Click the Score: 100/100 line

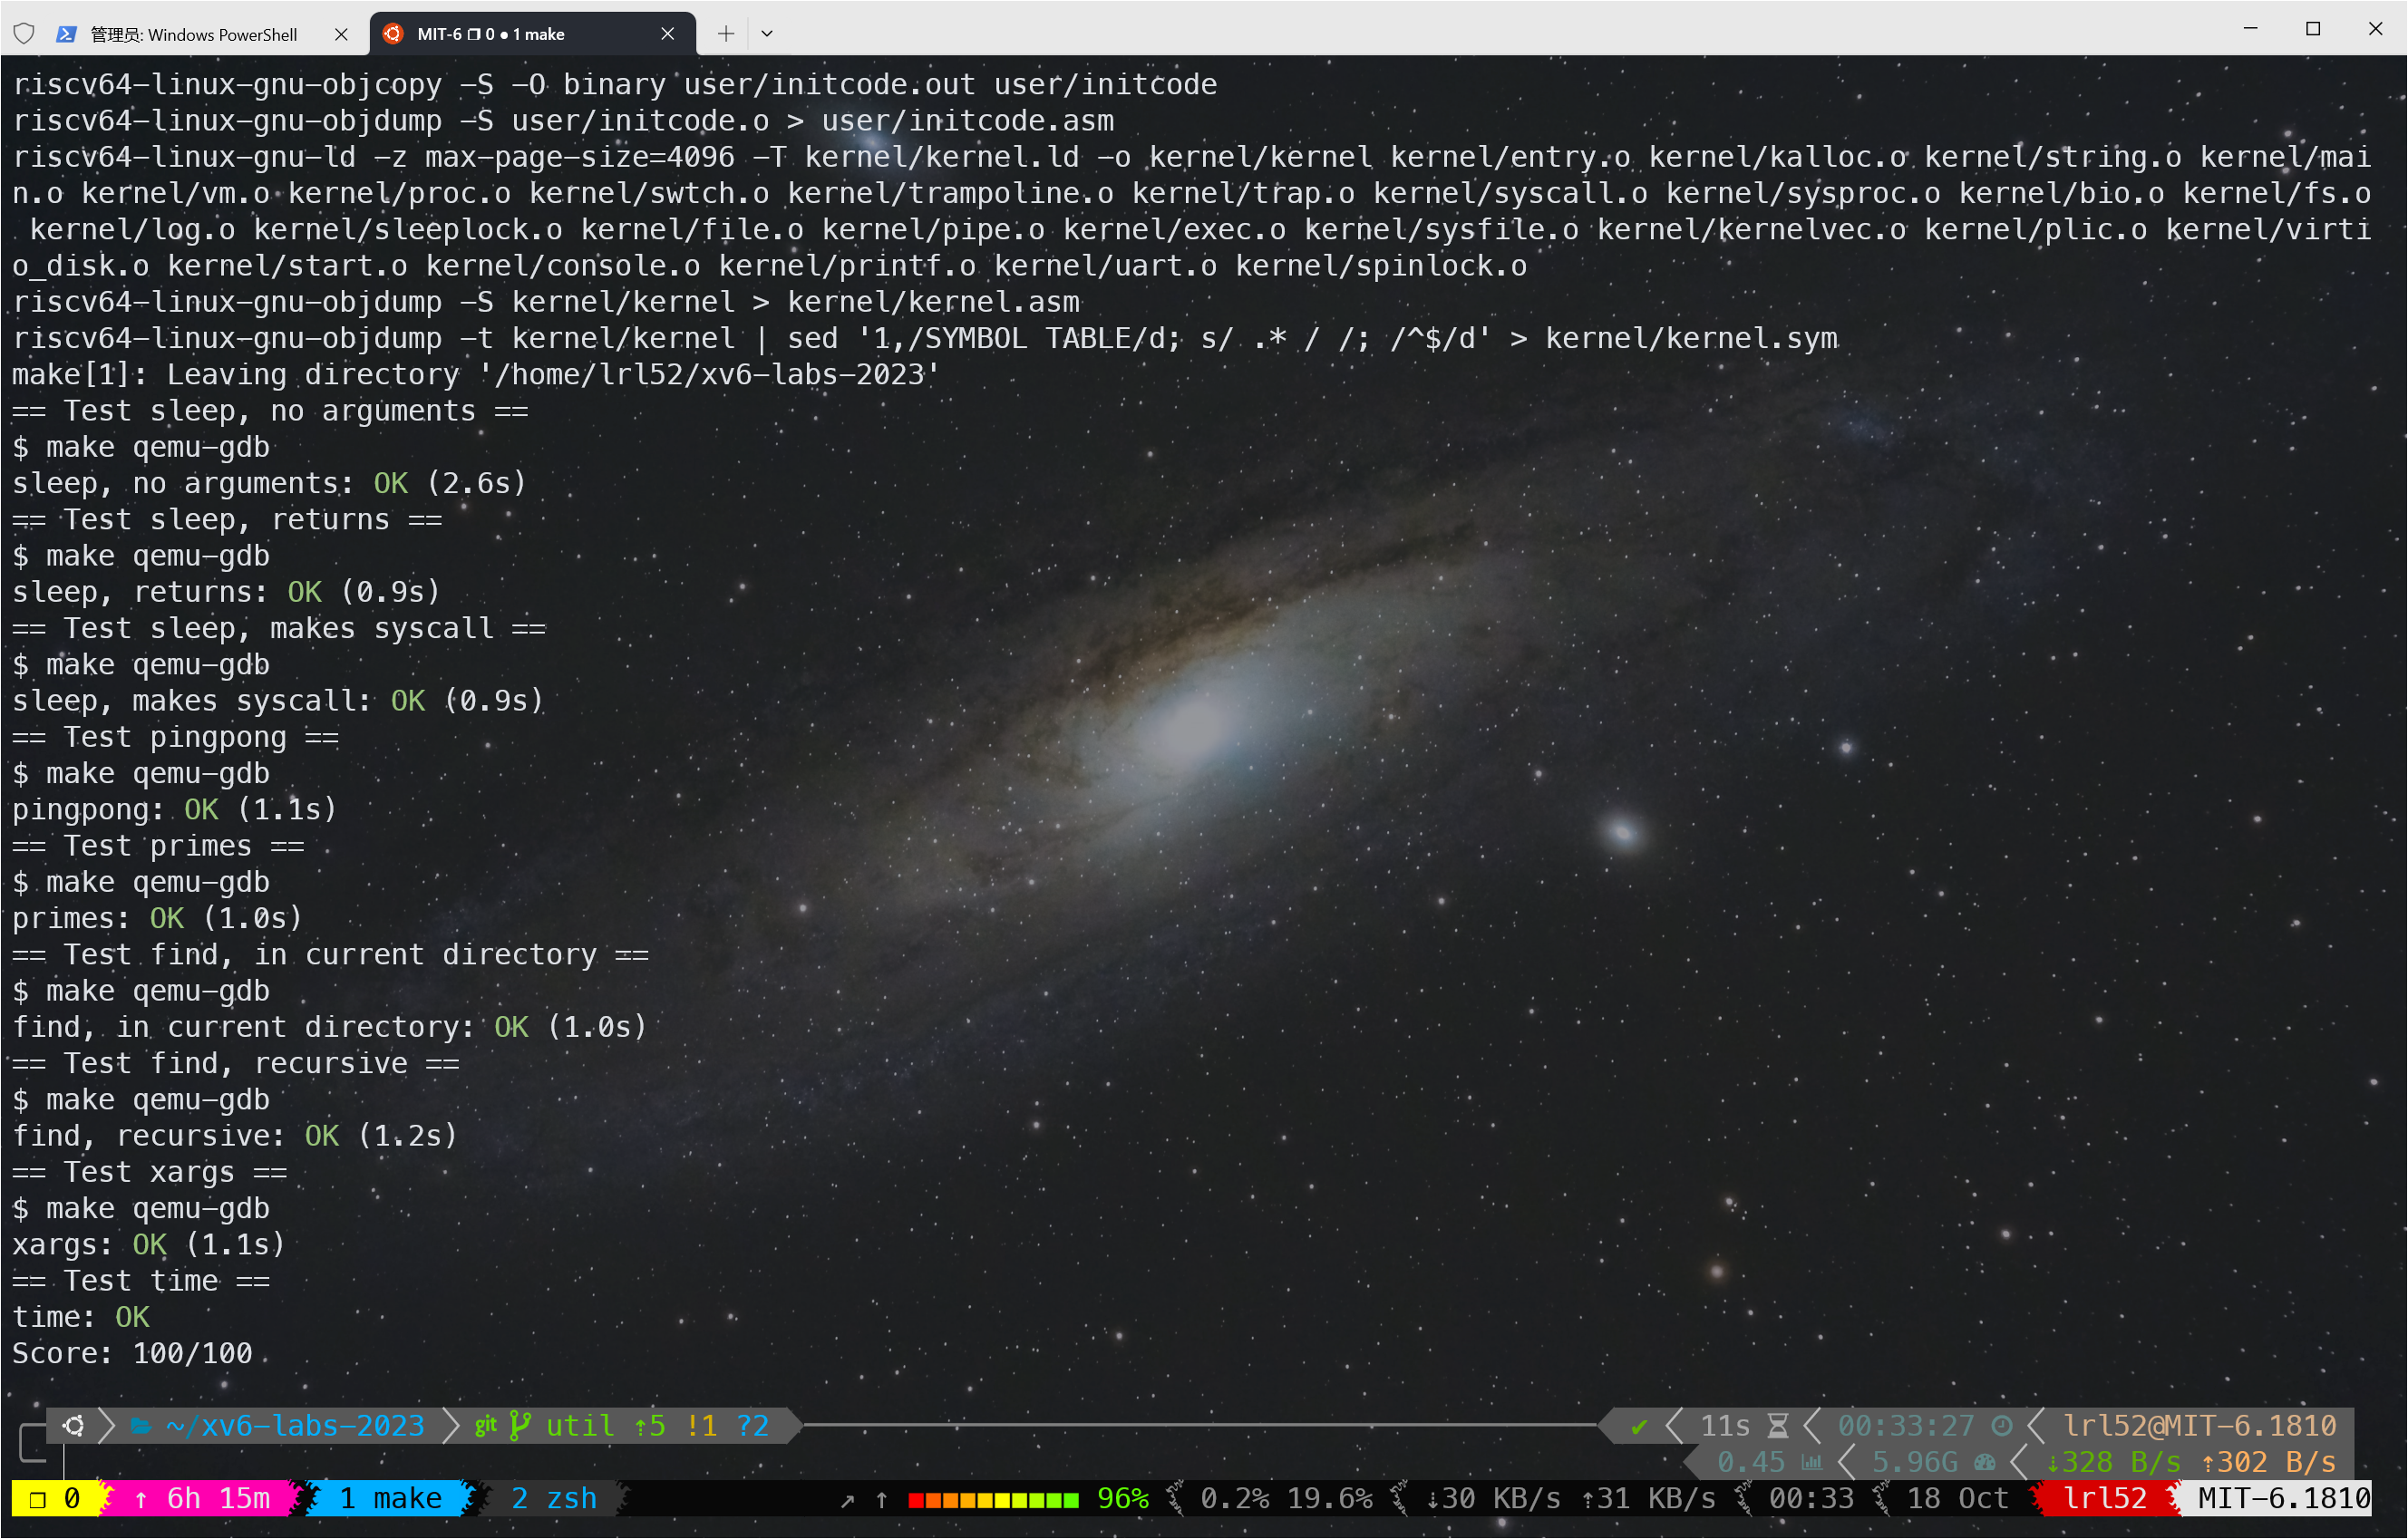pos(132,1354)
